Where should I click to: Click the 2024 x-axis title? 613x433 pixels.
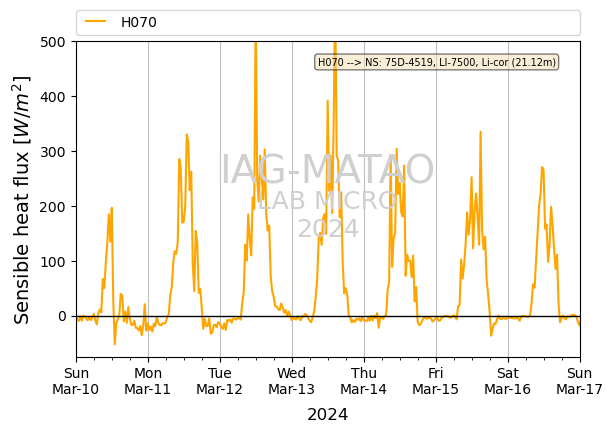pyautogui.click(x=328, y=415)
